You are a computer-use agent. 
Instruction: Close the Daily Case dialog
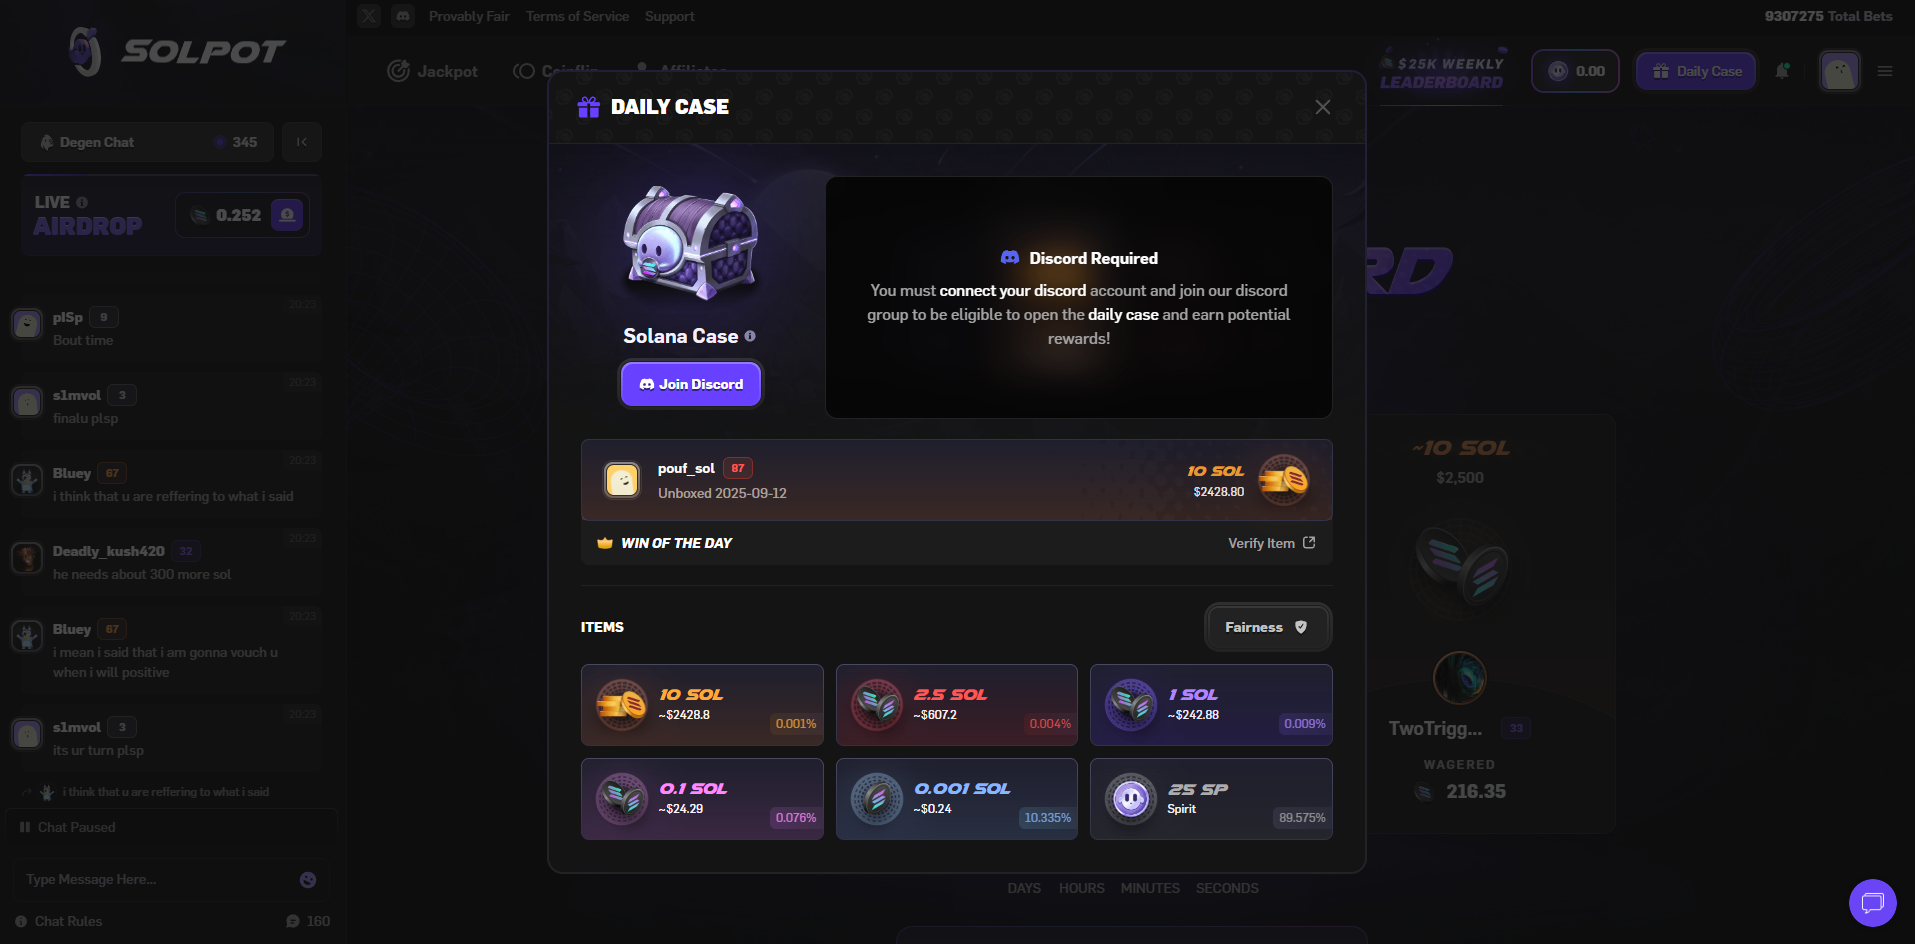coord(1322,107)
